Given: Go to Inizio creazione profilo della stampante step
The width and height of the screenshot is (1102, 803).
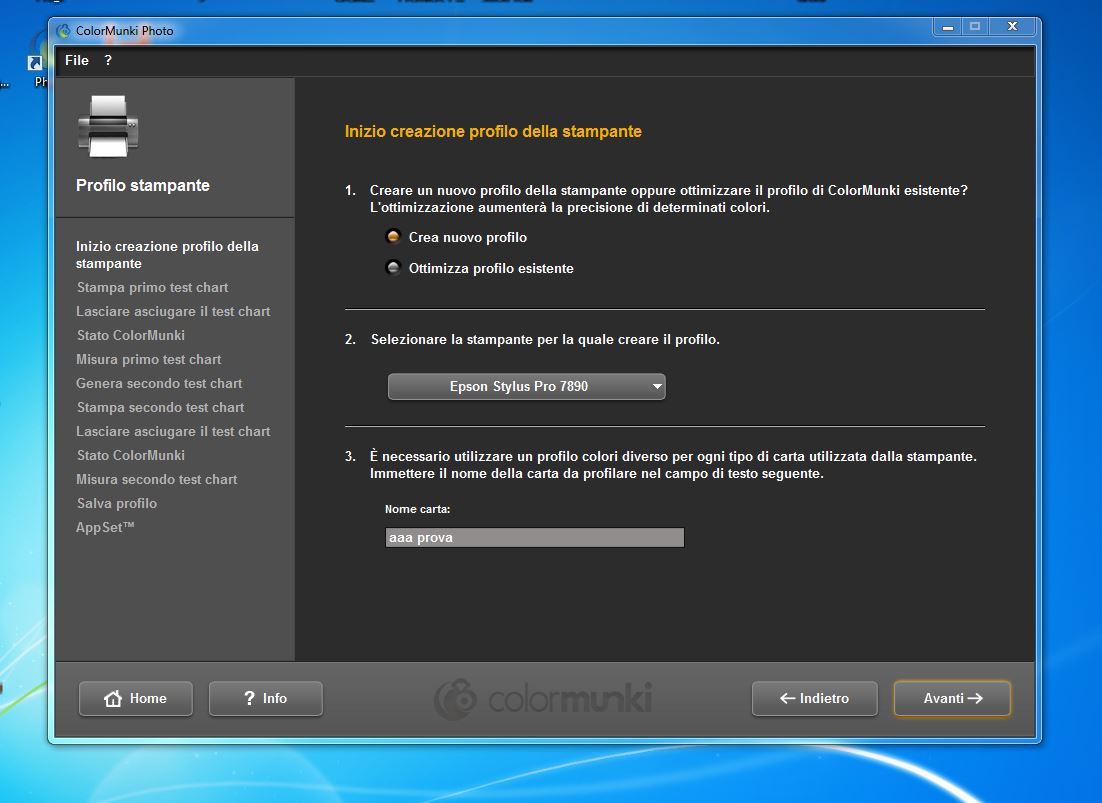Looking at the screenshot, I should [167, 255].
